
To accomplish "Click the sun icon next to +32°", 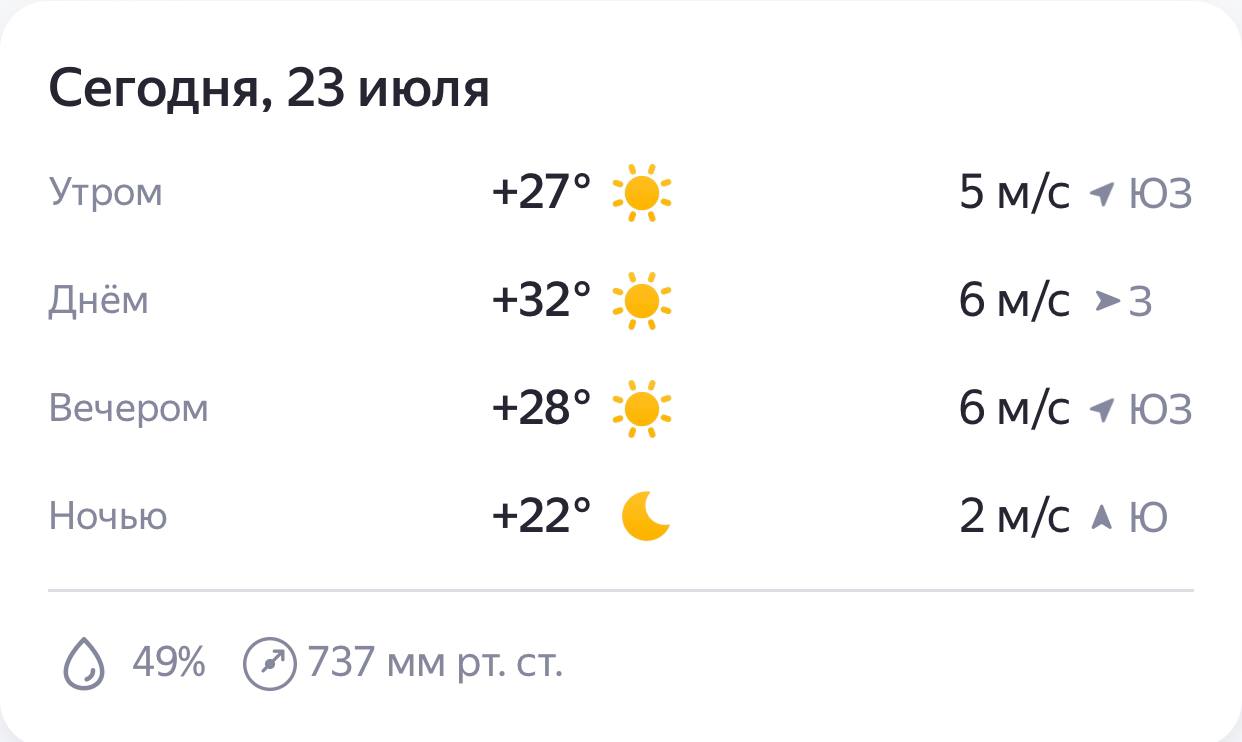I will tap(642, 300).
